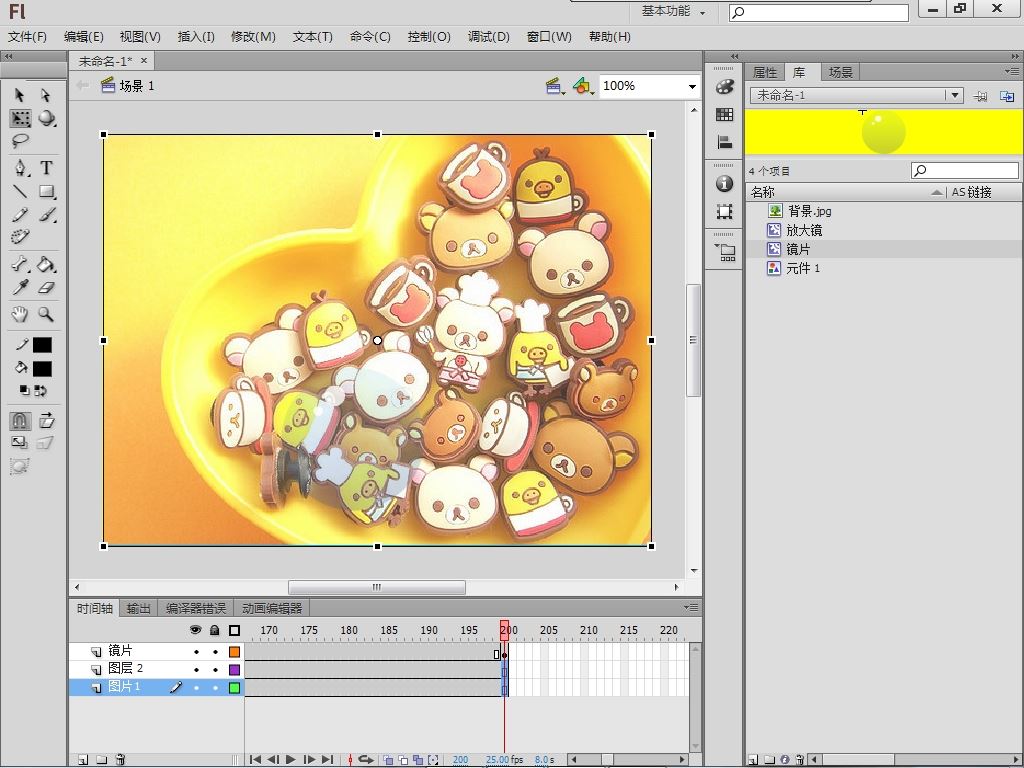Click the show/hide all layers eye icon
The height and width of the screenshot is (768, 1024).
point(195,630)
